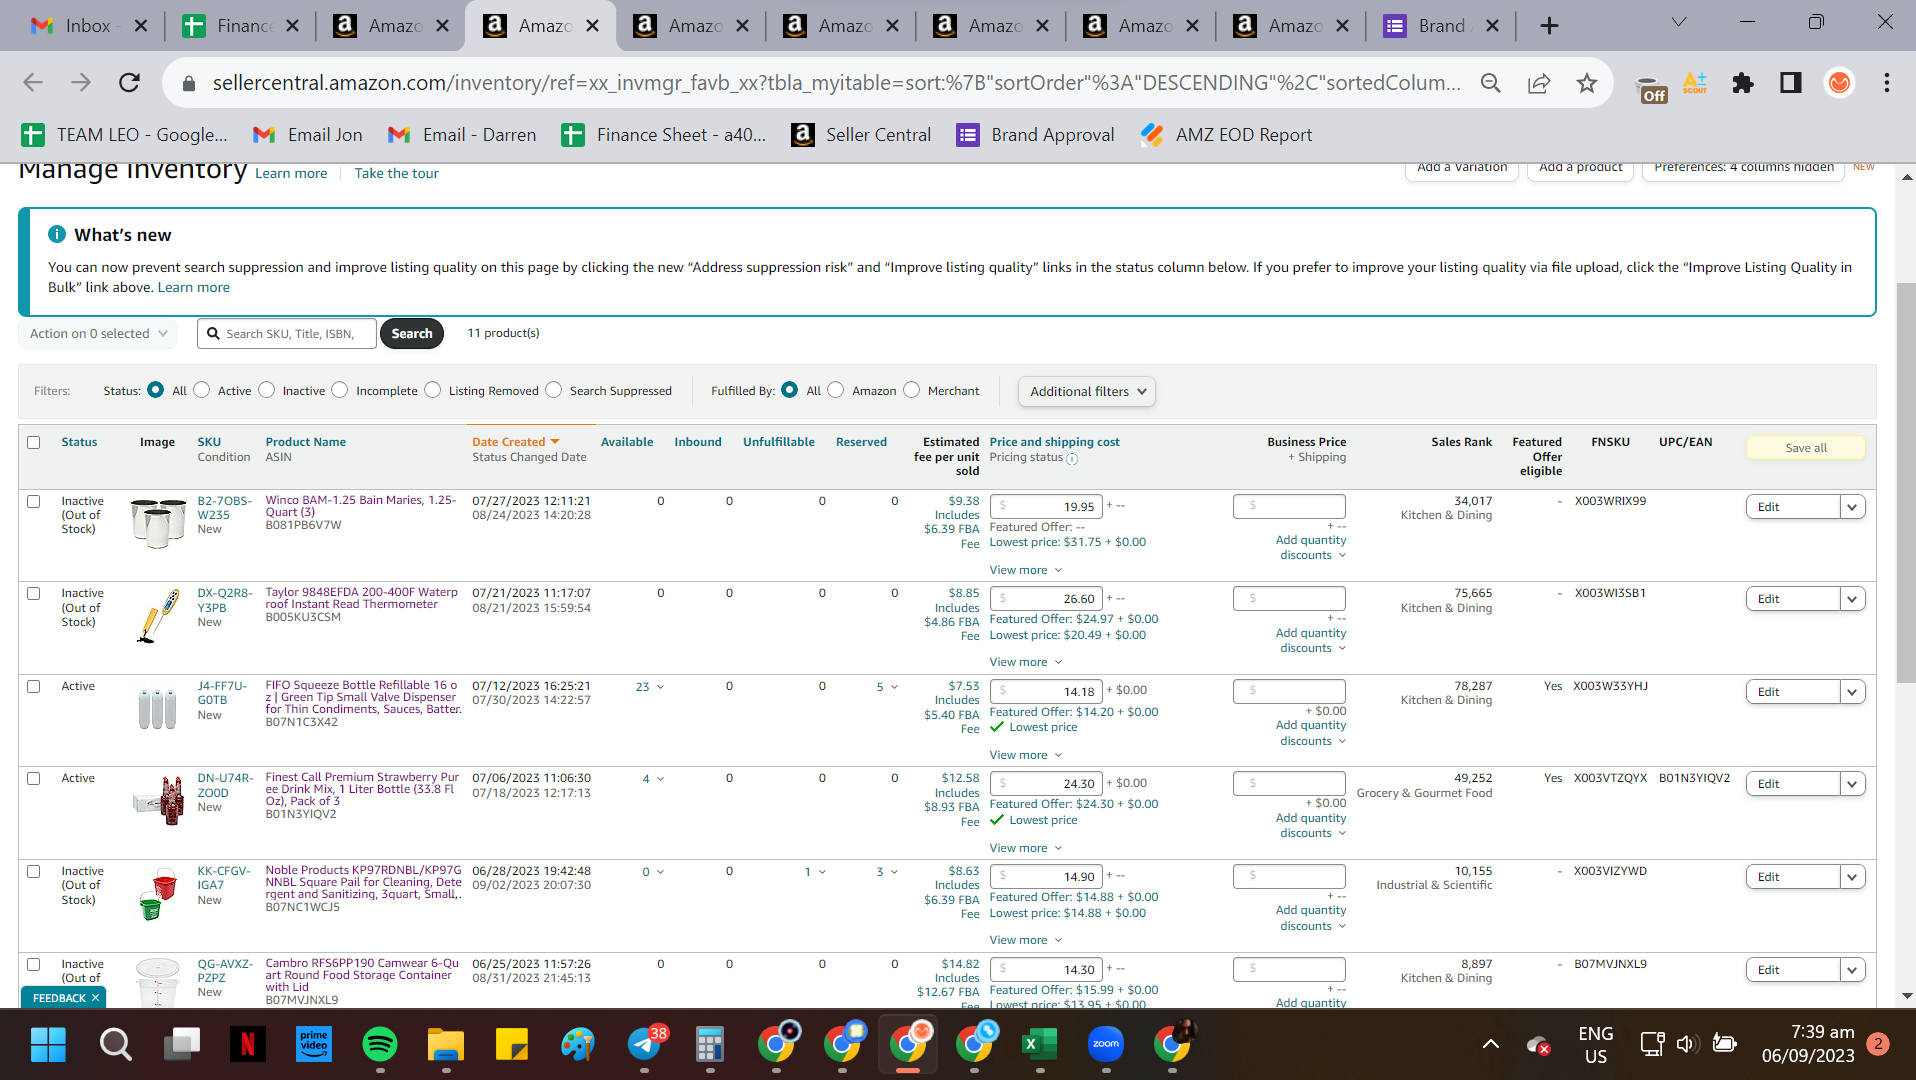Click the zoom magnifier in address bar
Screen dimensions: 1916x1080
click(1491, 83)
